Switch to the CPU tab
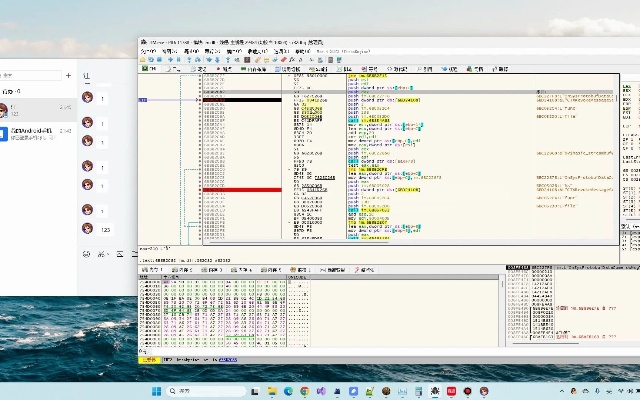This screenshot has height=400, width=640. tap(150, 69)
